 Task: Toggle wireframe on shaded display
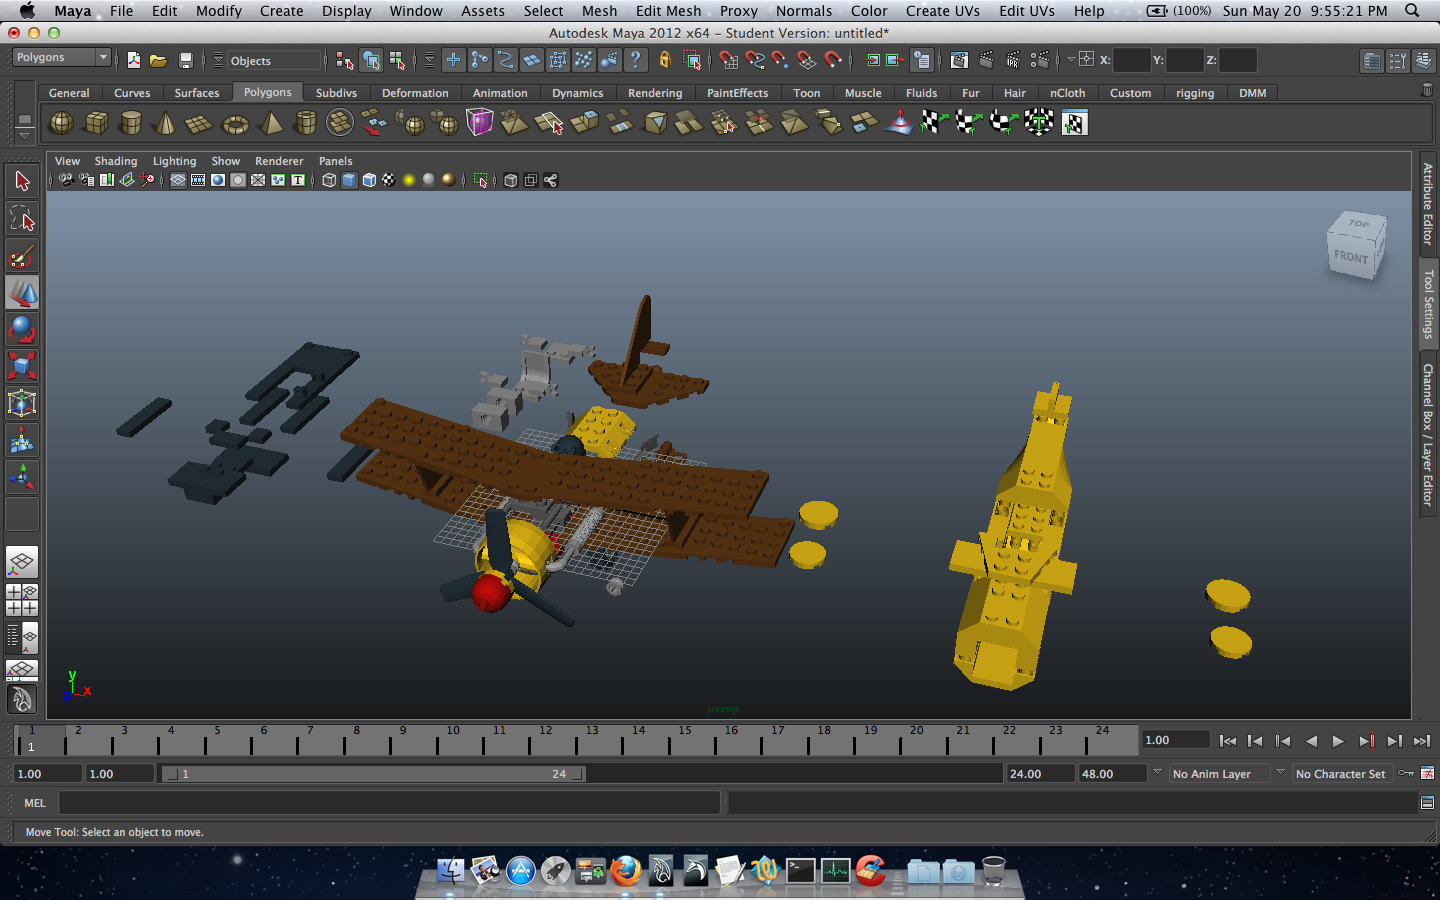[x=369, y=180]
